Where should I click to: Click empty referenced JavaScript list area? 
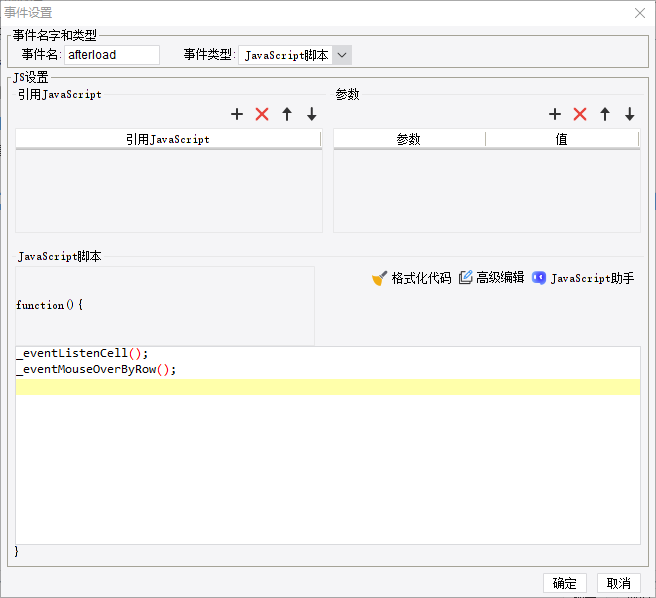169,190
